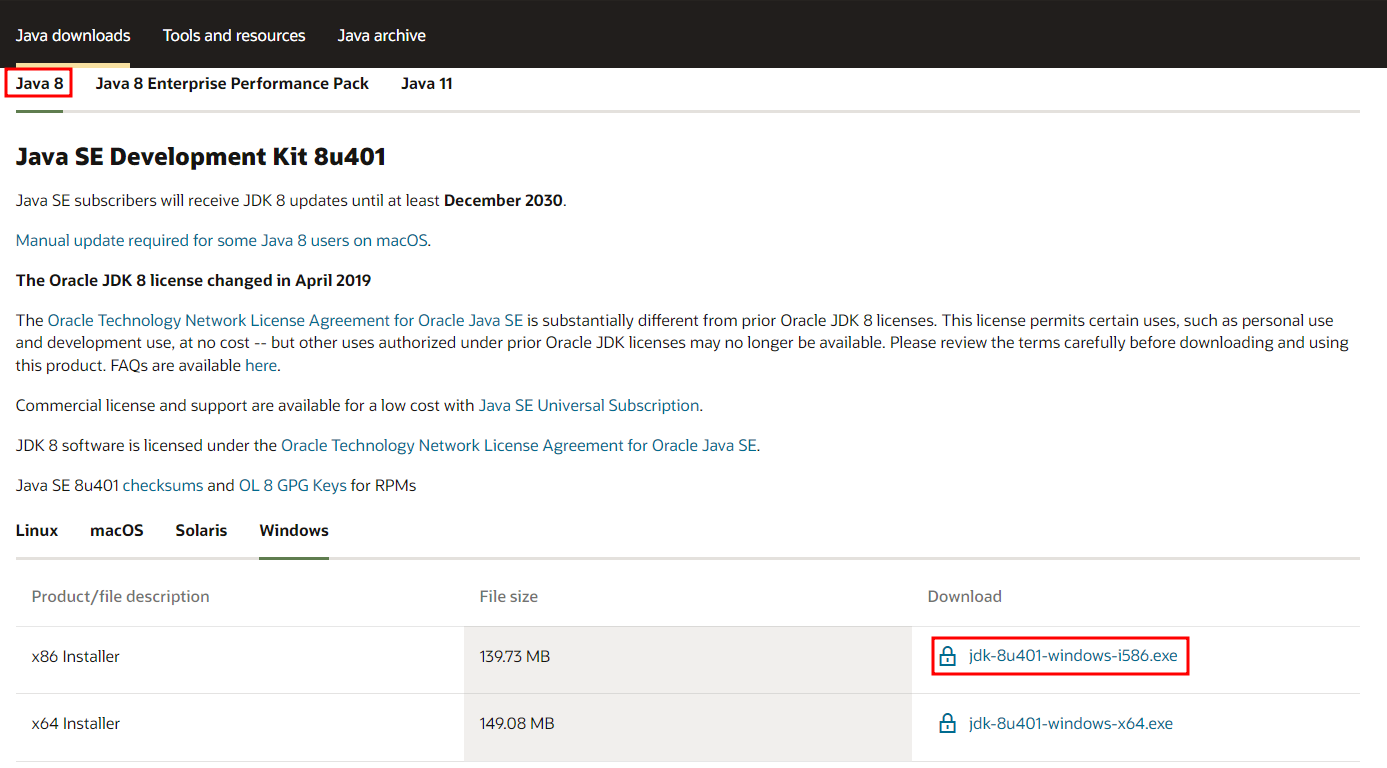Click the File size column header

pos(509,596)
